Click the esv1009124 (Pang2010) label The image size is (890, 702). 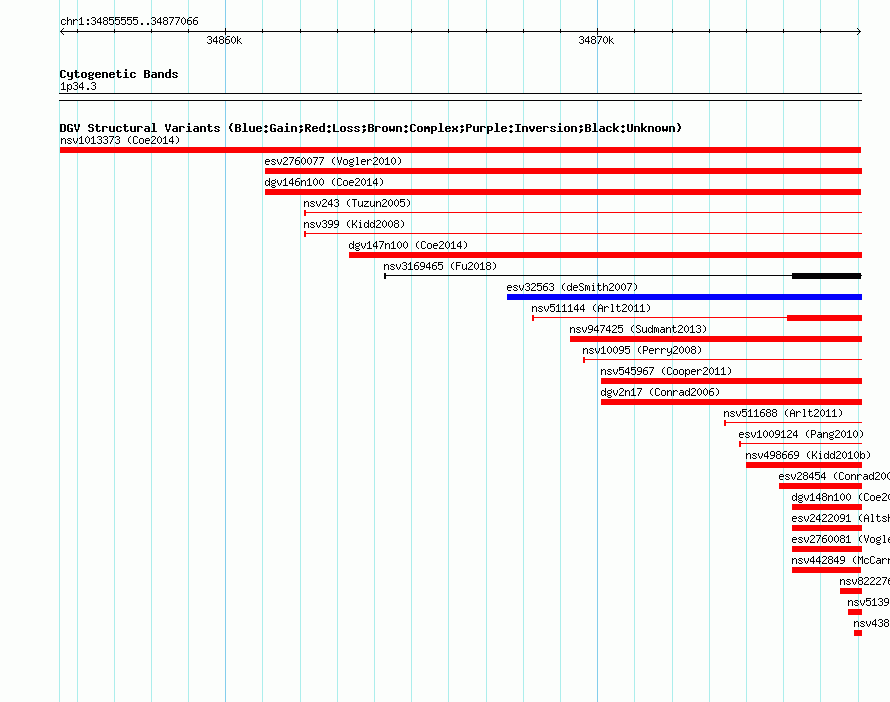click(801, 434)
